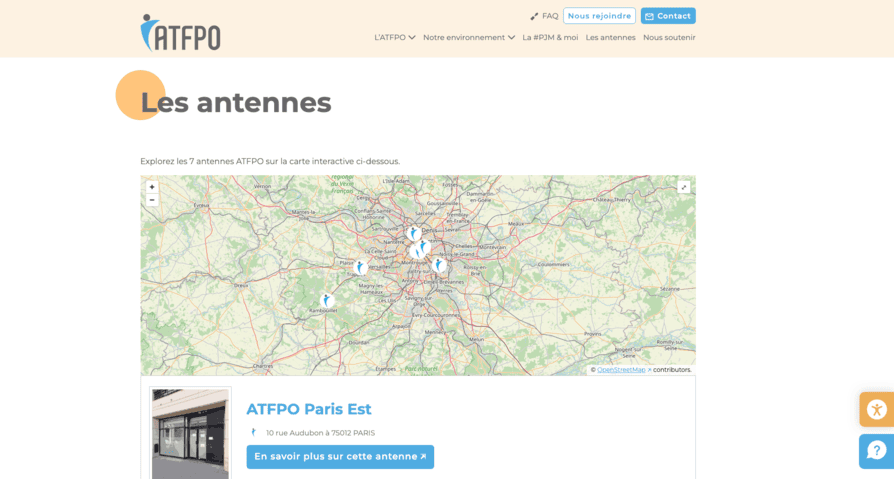This screenshot has width=894, height=479.
Task: Click the ATFPO Paris Est building photo
Action: click(190, 433)
